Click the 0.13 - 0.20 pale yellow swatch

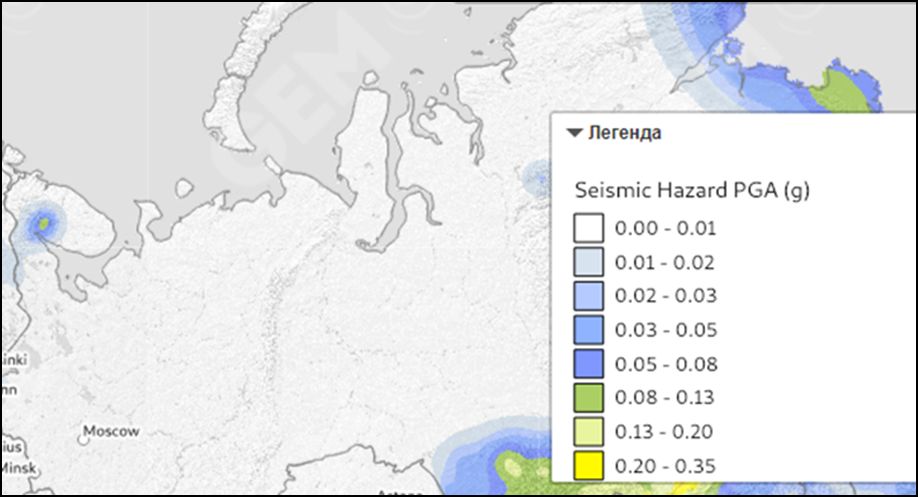tap(589, 432)
